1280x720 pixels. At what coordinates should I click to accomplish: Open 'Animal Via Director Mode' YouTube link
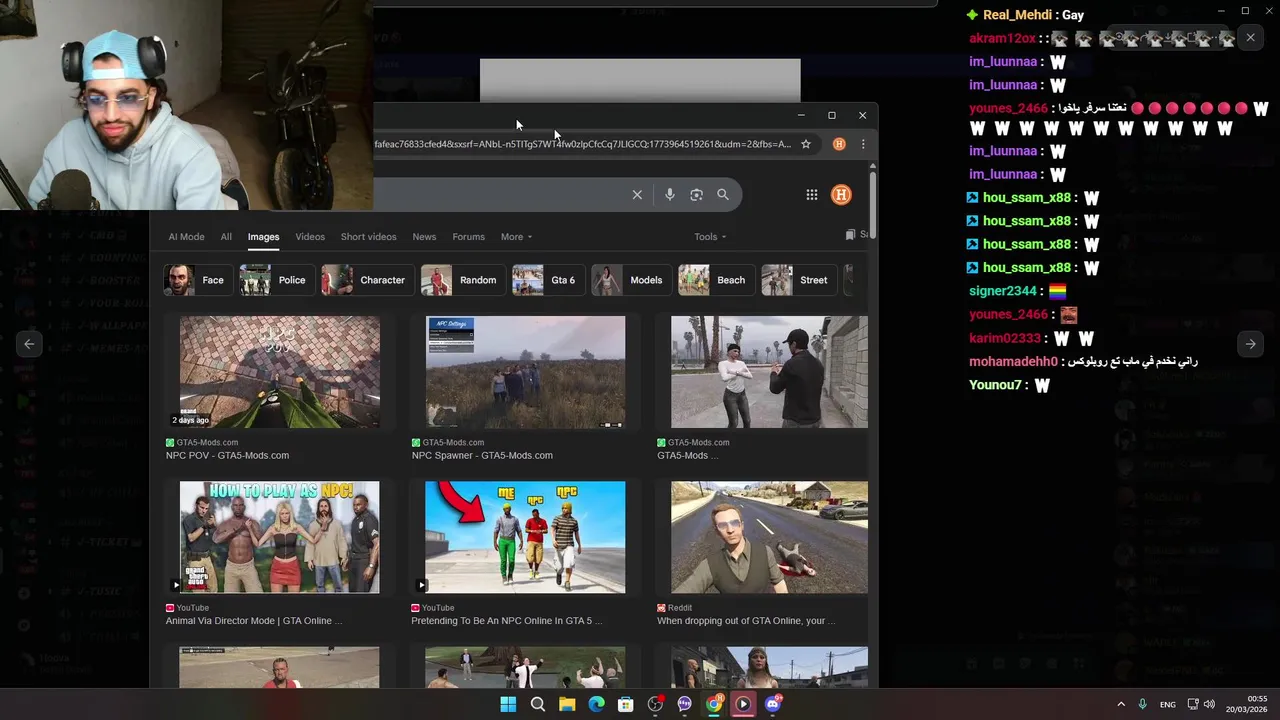[x=254, y=621]
